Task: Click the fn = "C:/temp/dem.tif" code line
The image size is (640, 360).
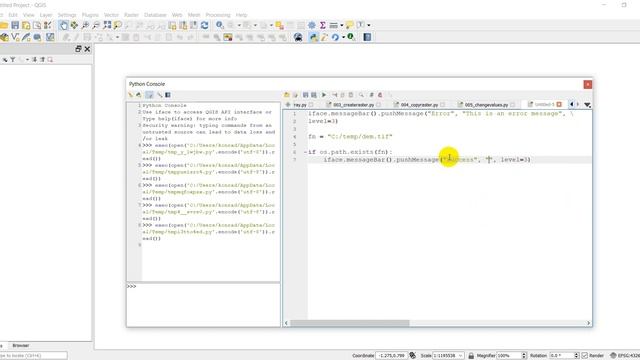Action: point(350,137)
